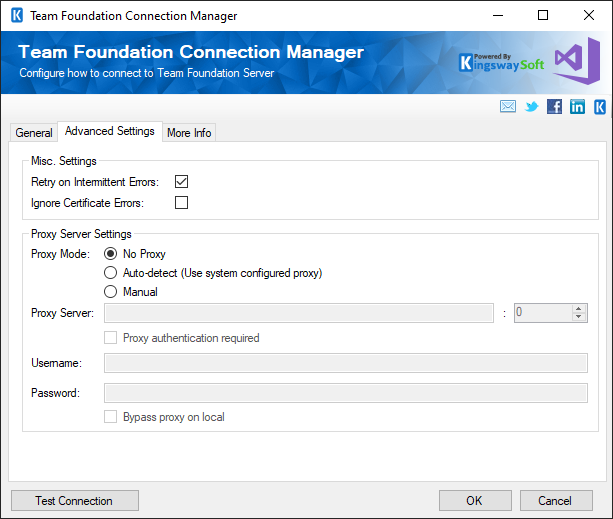This screenshot has width=613, height=519.
Task: Open the More Info tab
Action: [189, 133]
